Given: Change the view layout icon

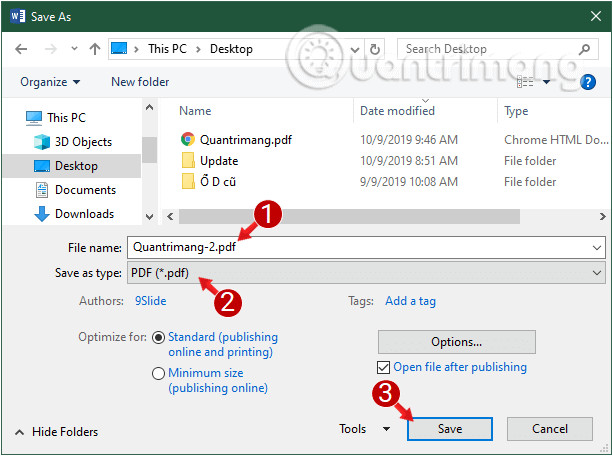Looking at the screenshot, I should pos(525,82).
